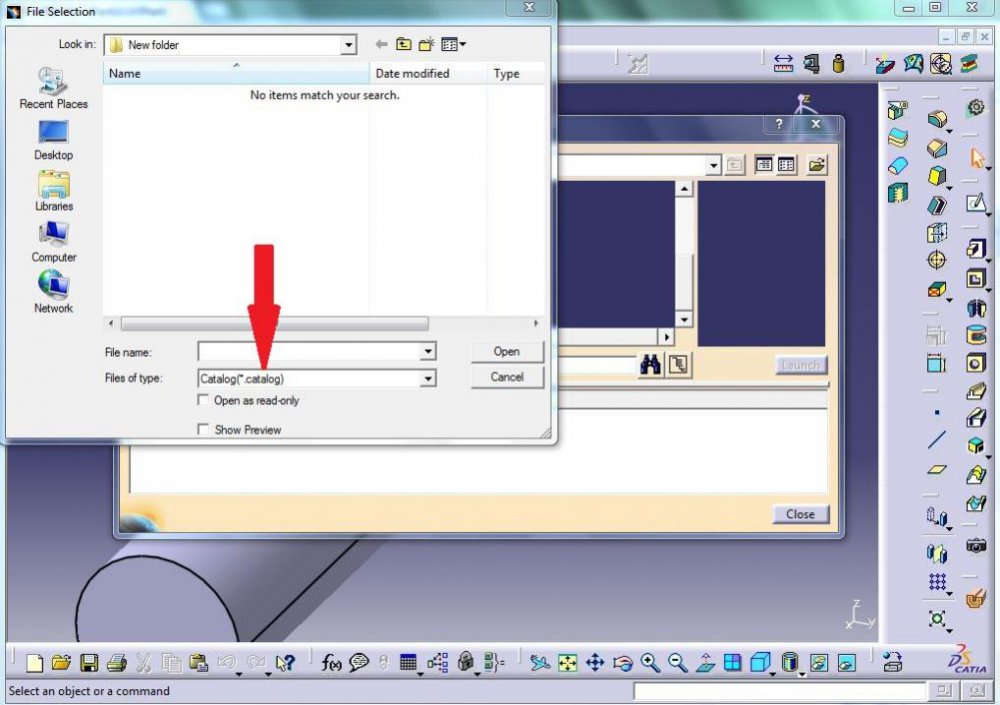Click inside the File name field
This screenshot has width=1000, height=705.
pyautogui.click(x=308, y=352)
